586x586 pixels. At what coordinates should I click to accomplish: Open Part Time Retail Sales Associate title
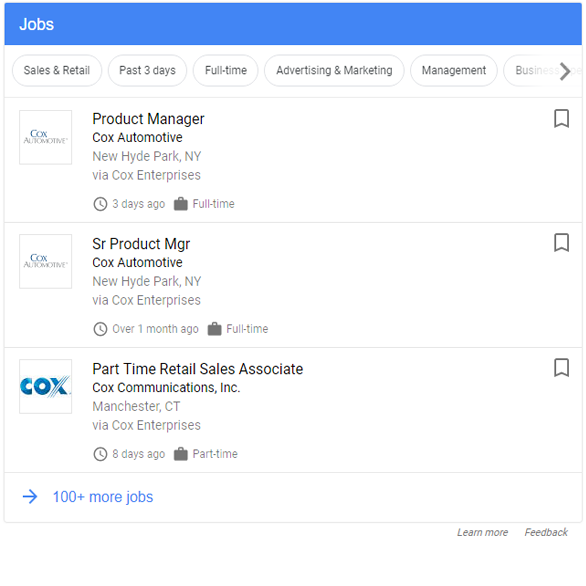coord(198,369)
